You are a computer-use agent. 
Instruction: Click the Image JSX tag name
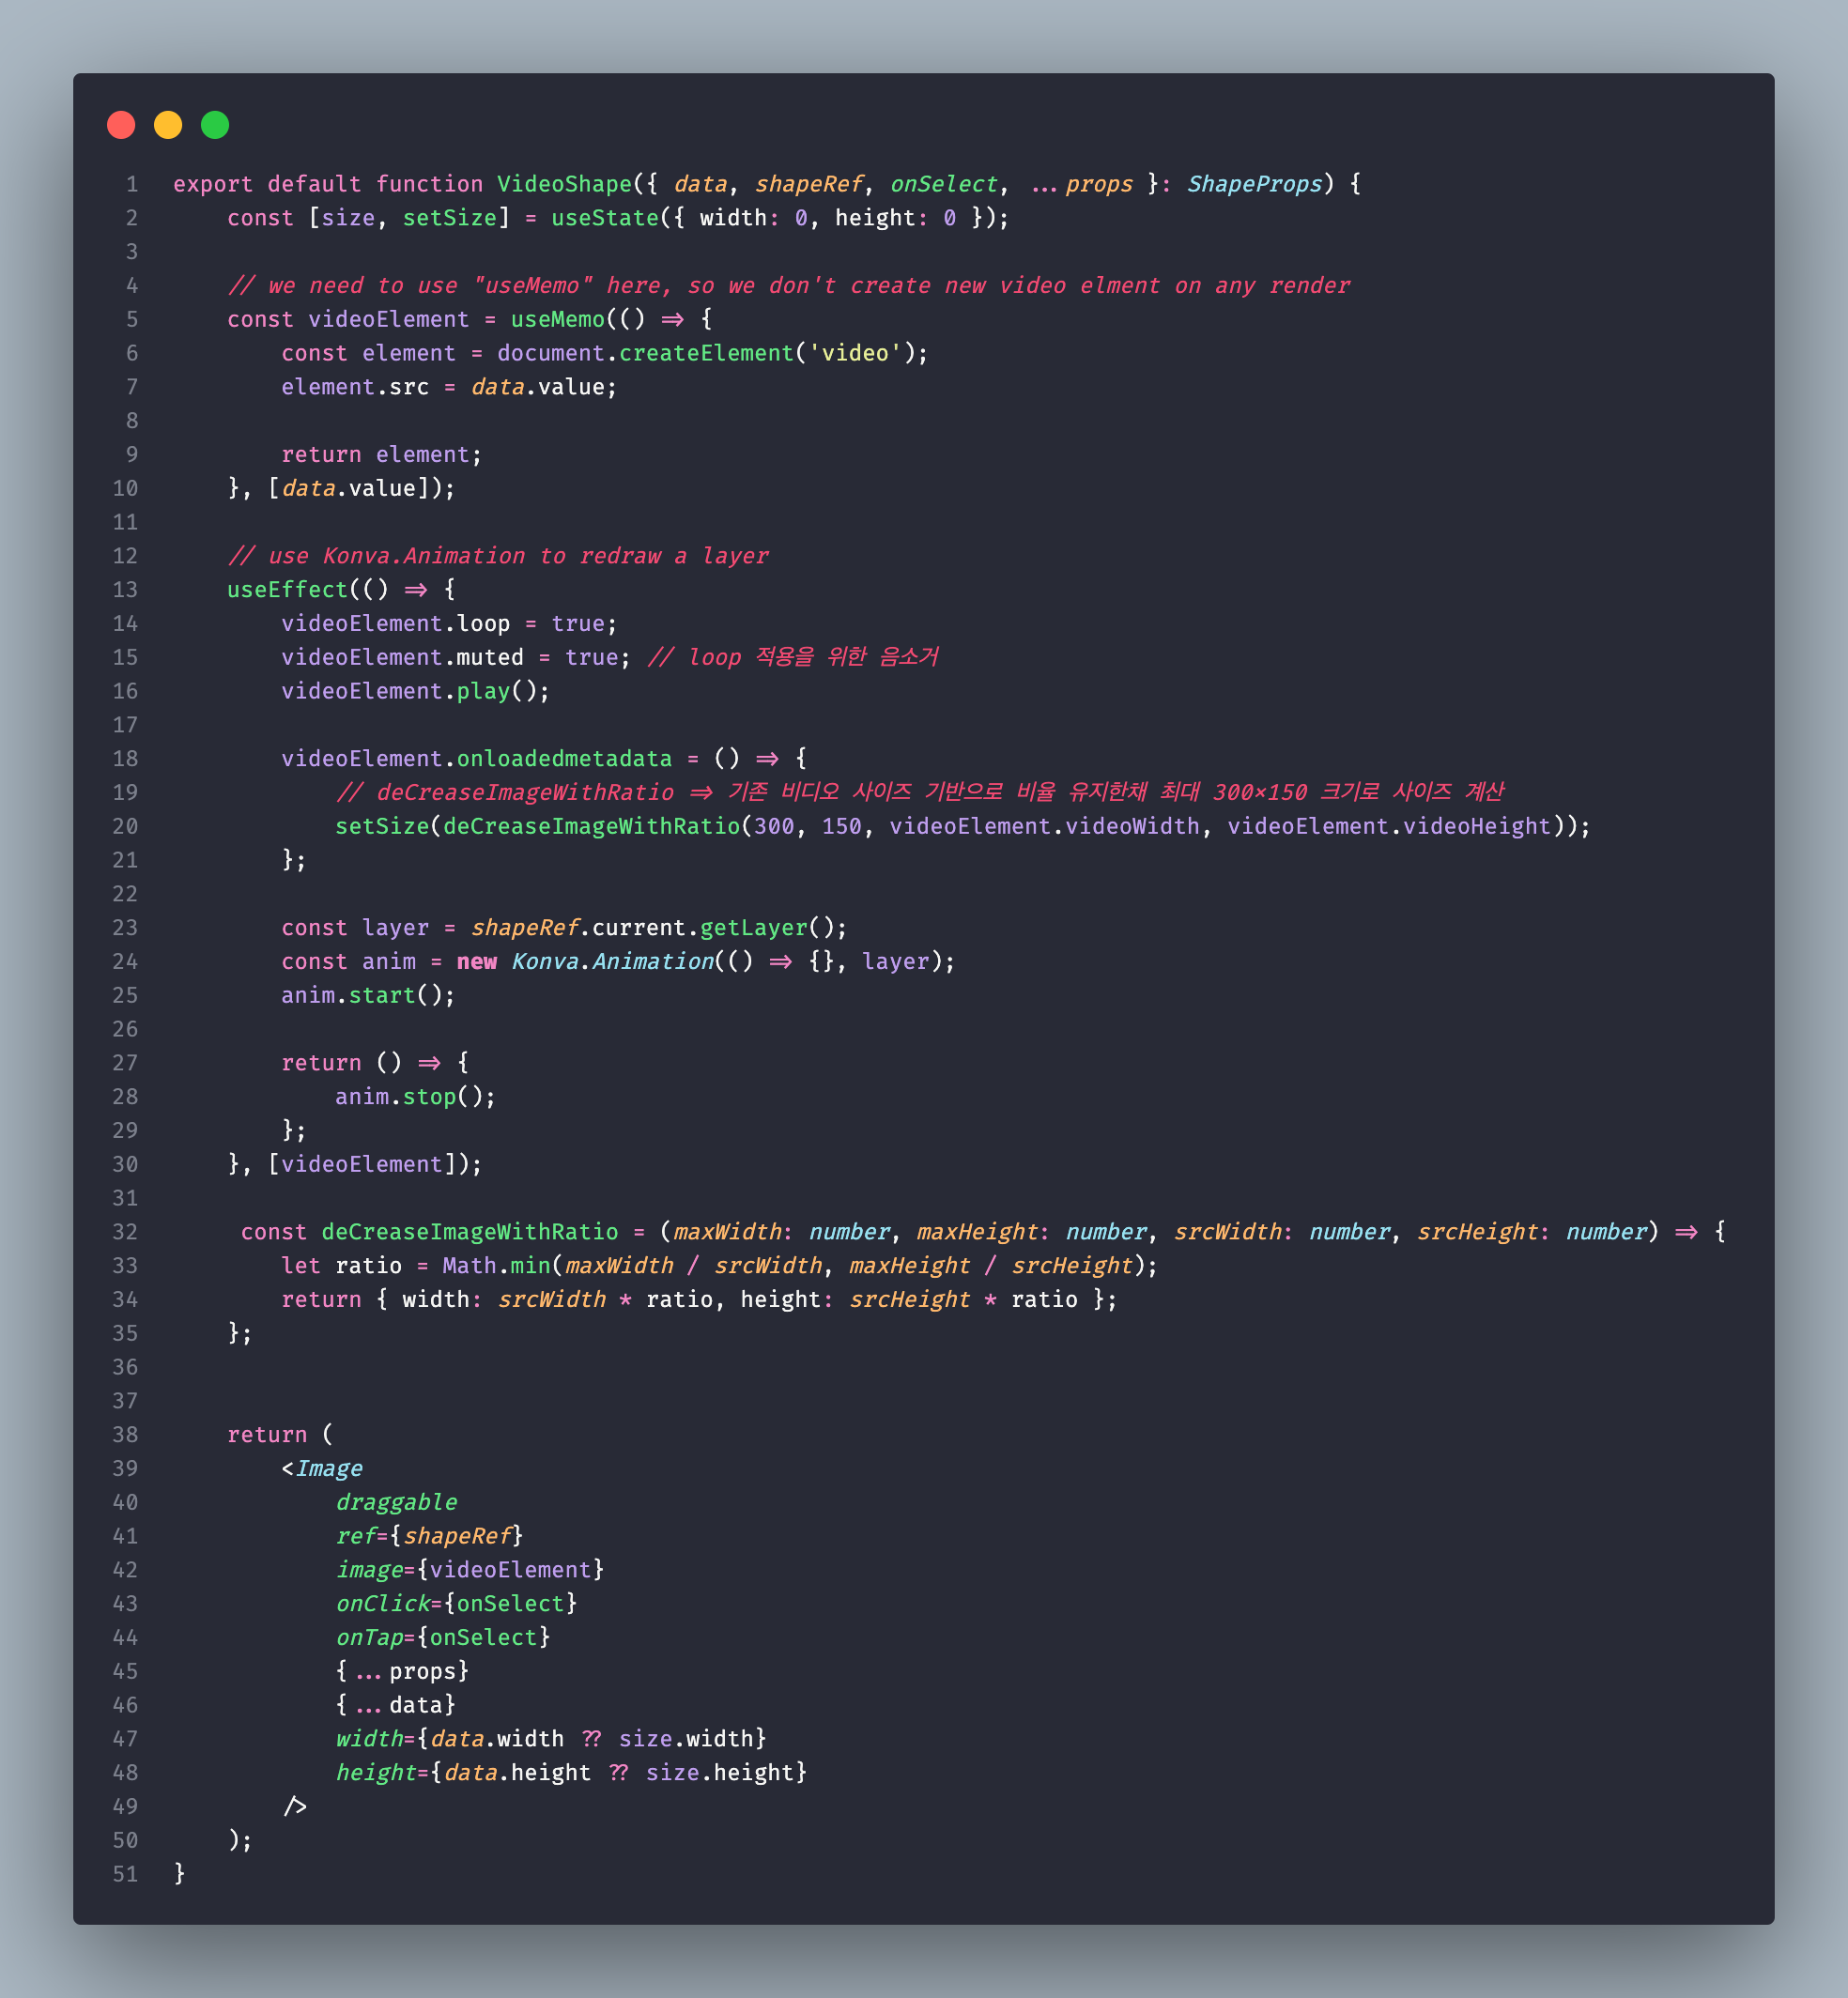[x=329, y=1469]
